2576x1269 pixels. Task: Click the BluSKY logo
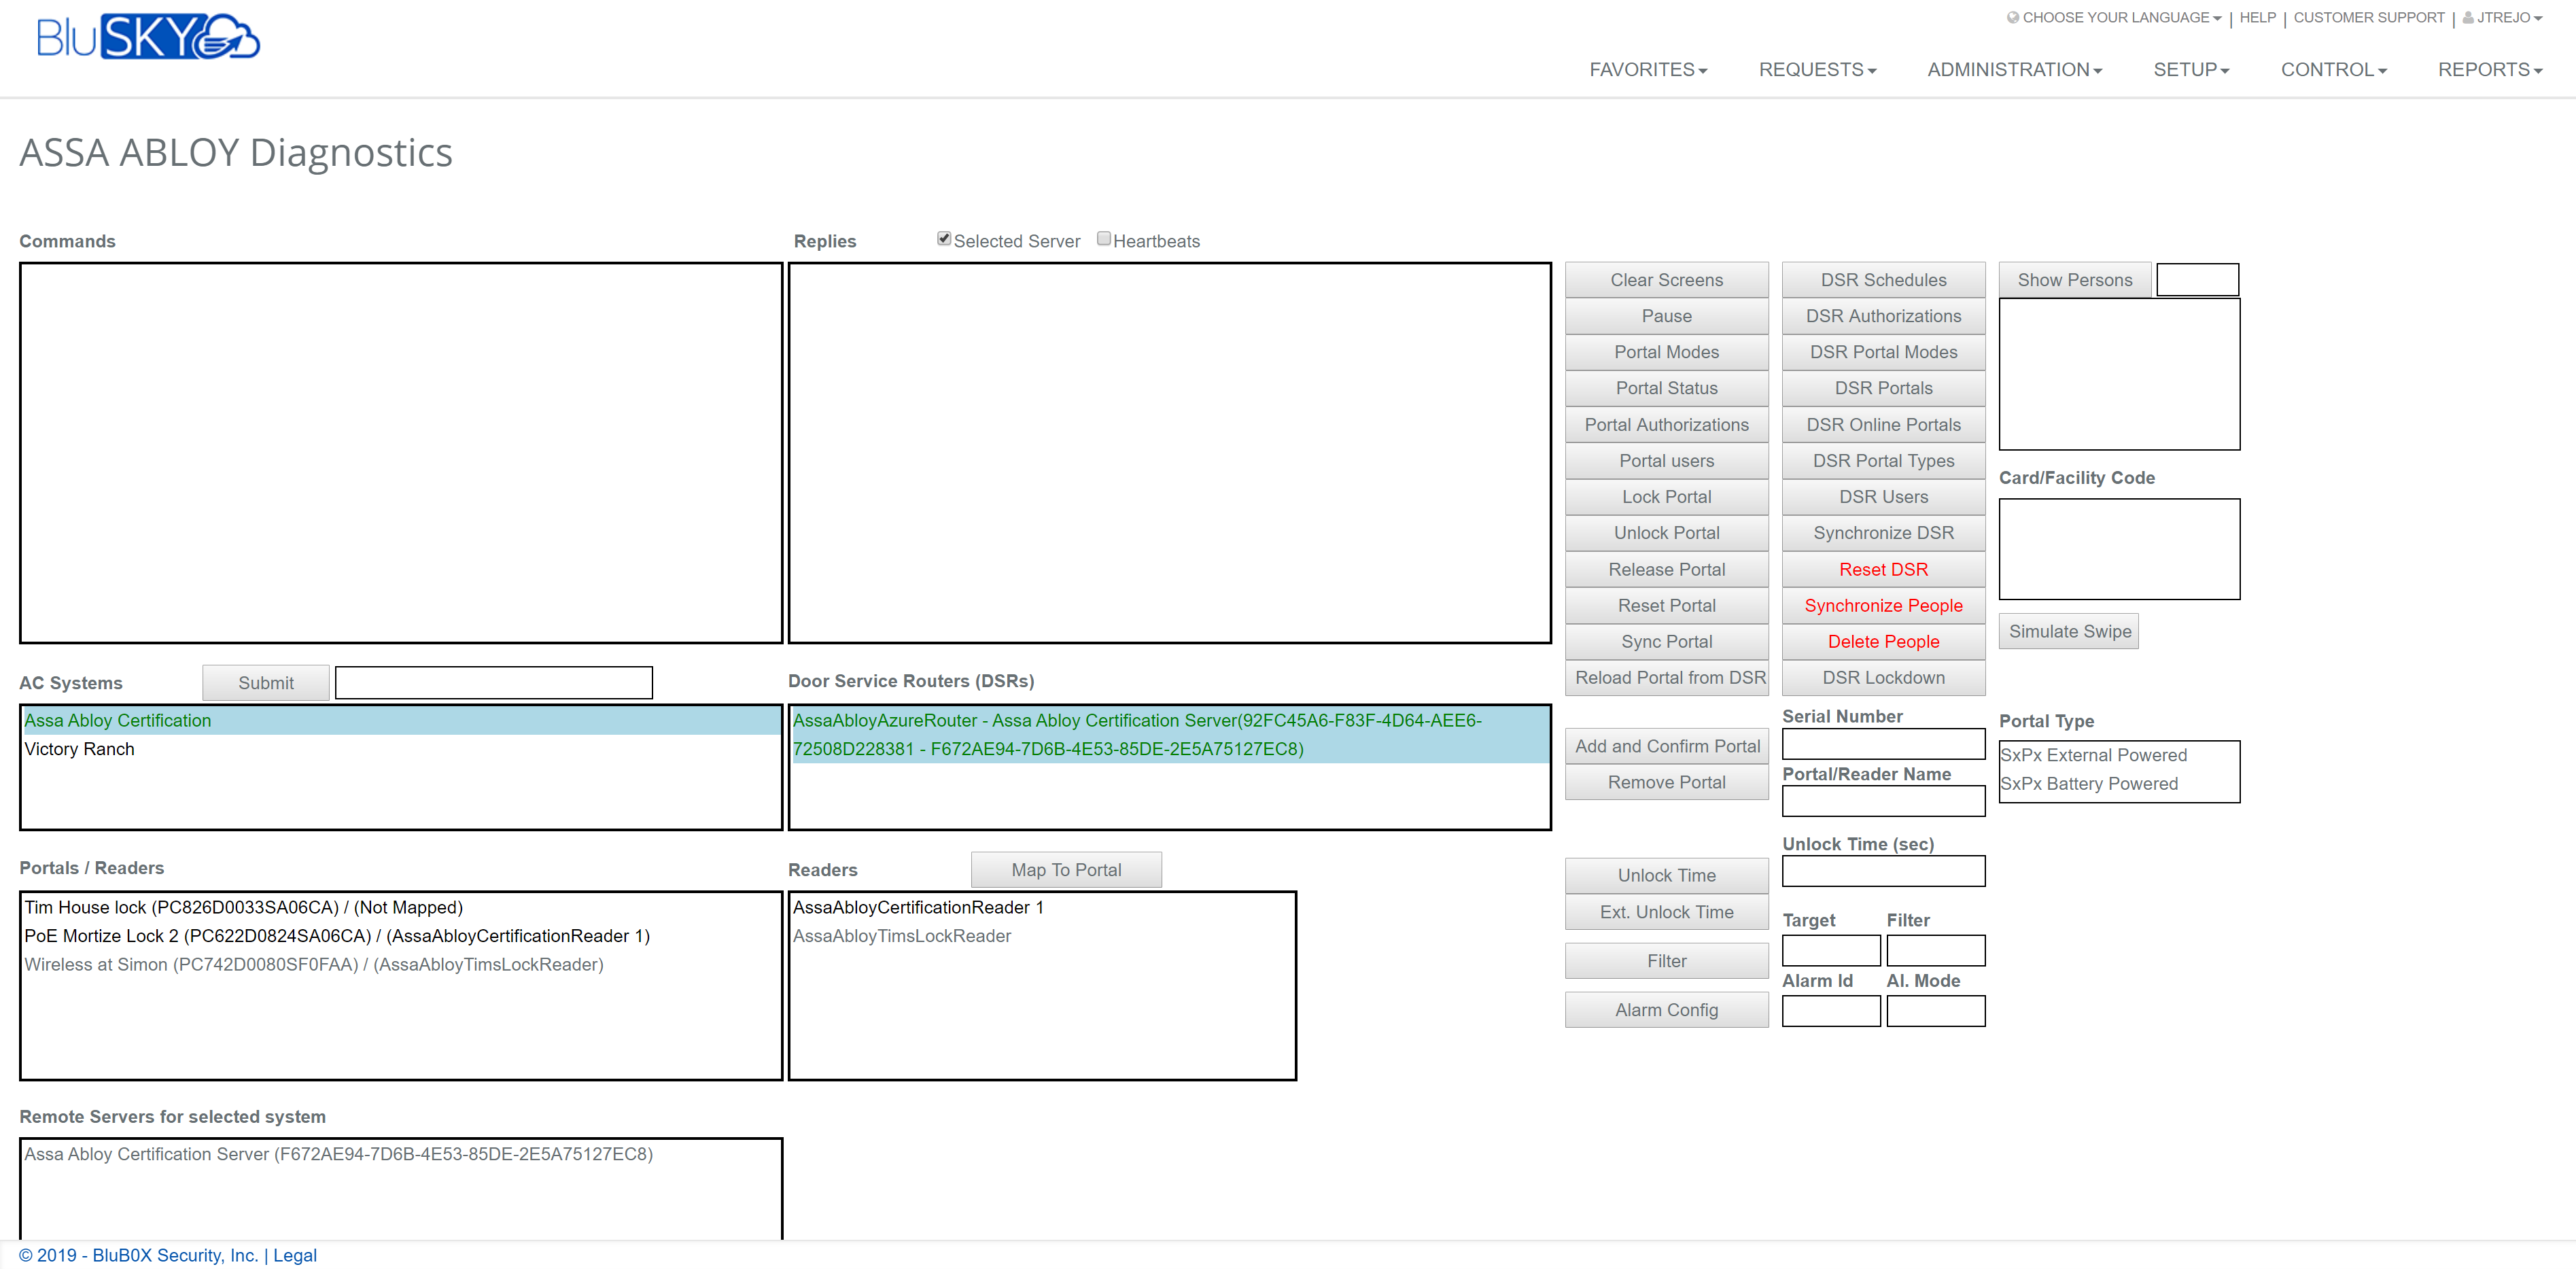coord(148,38)
